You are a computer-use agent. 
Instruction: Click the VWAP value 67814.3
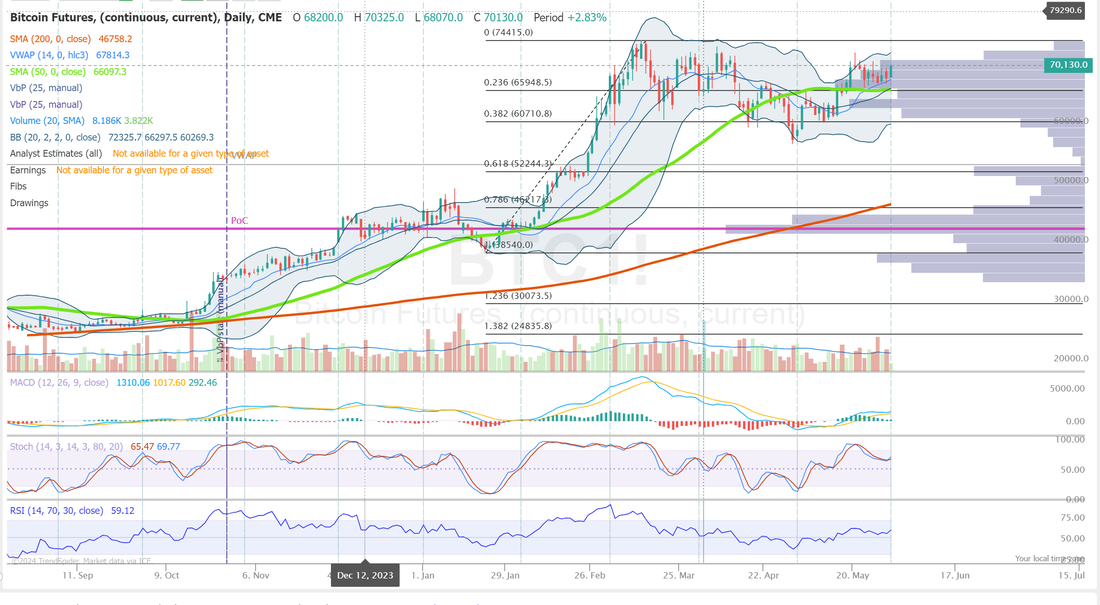click(112, 55)
